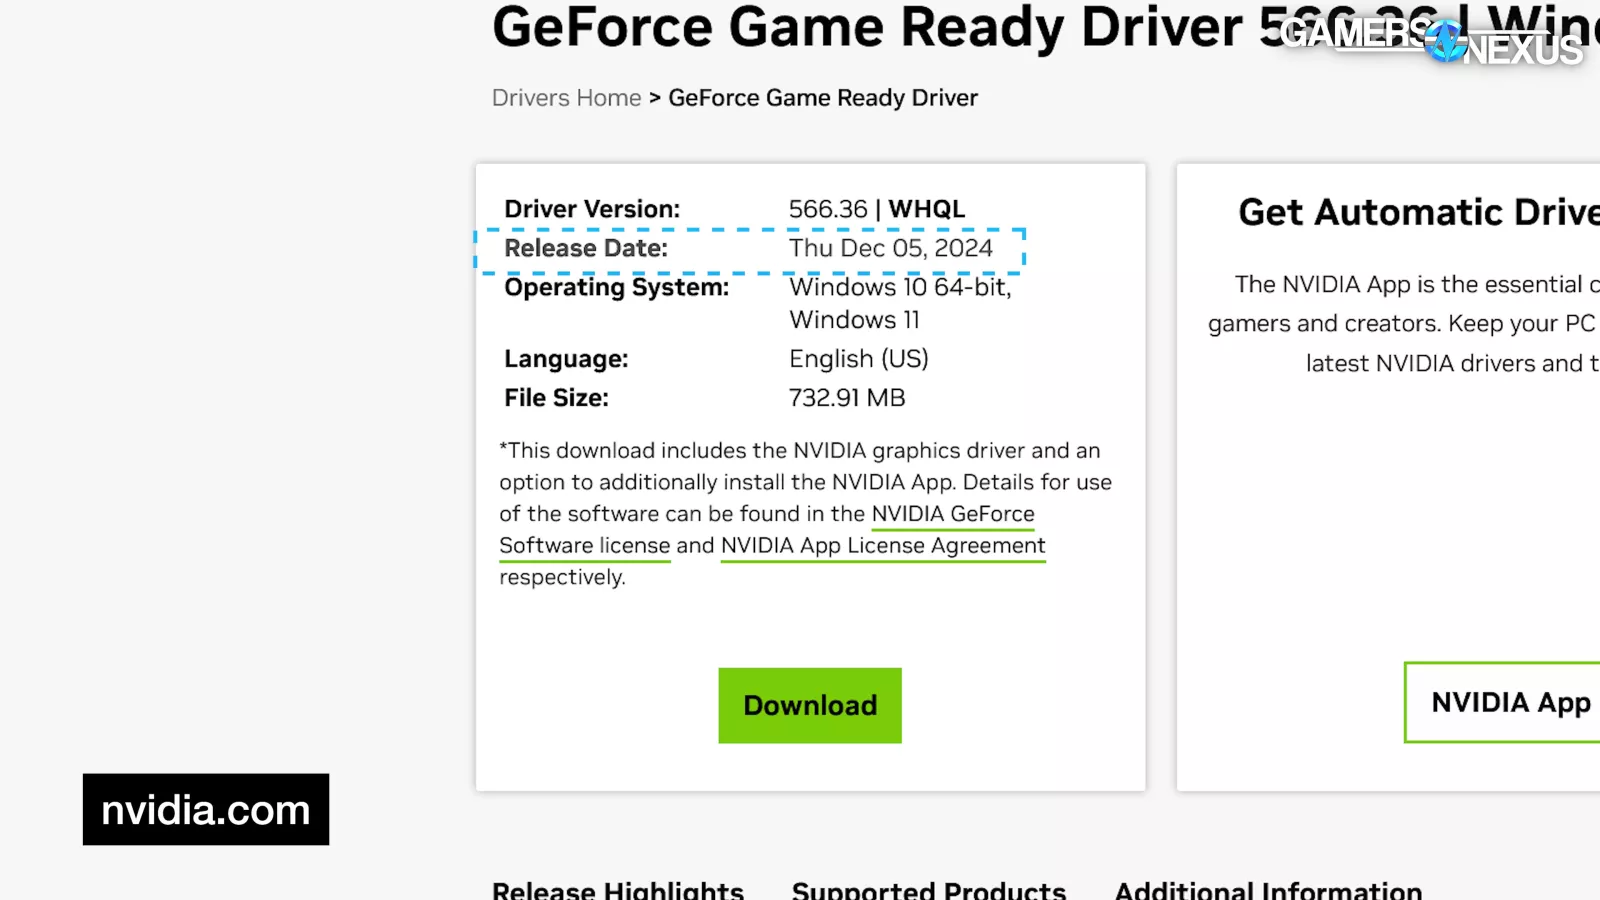Click the 566.36 WHQL driver version

pos(876,209)
